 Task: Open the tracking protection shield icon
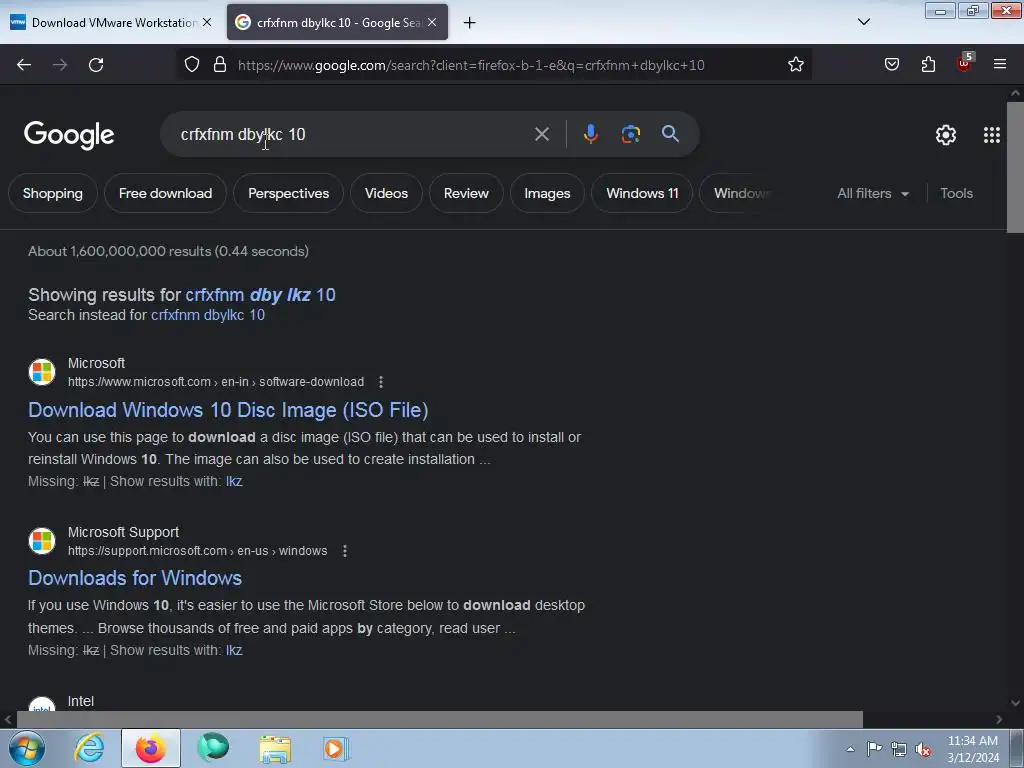(x=191, y=65)
